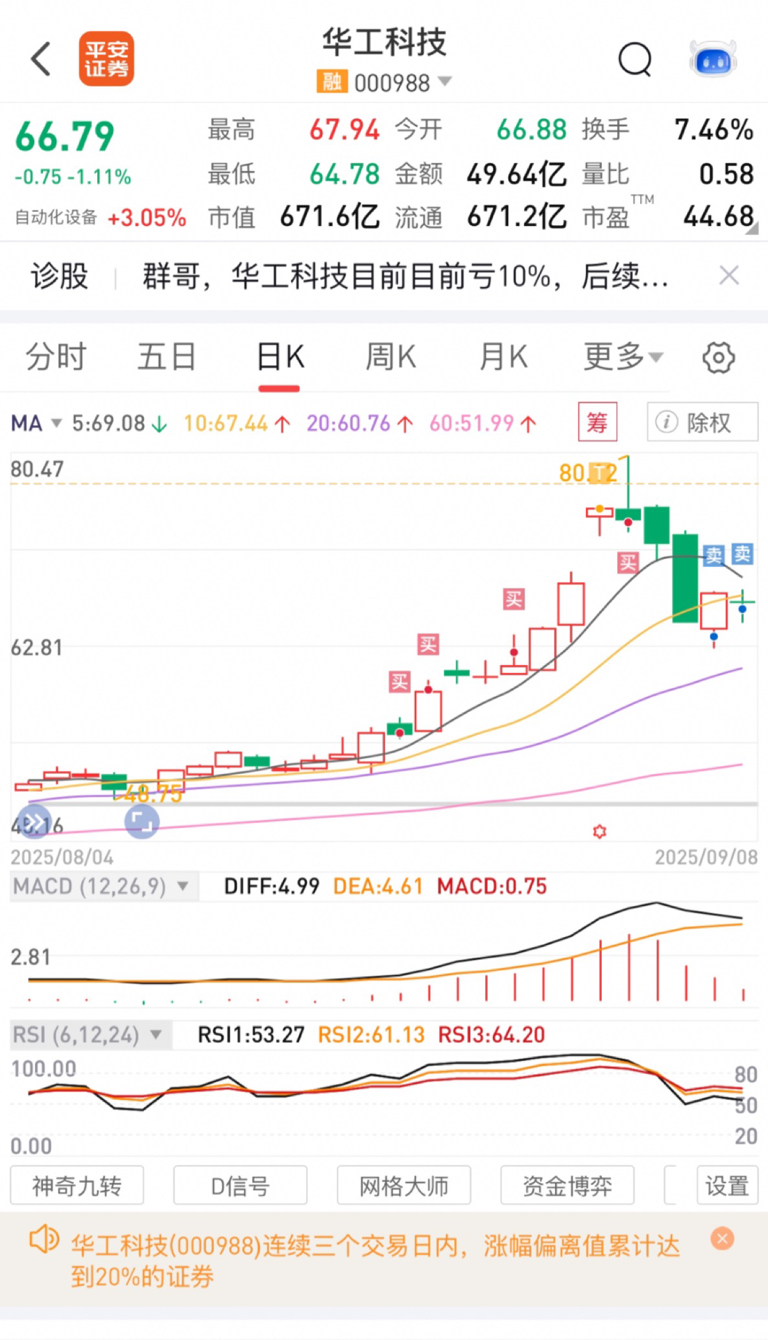Open the 资金博弈 indicator
768x1340 pixels.
point(567,1186)
